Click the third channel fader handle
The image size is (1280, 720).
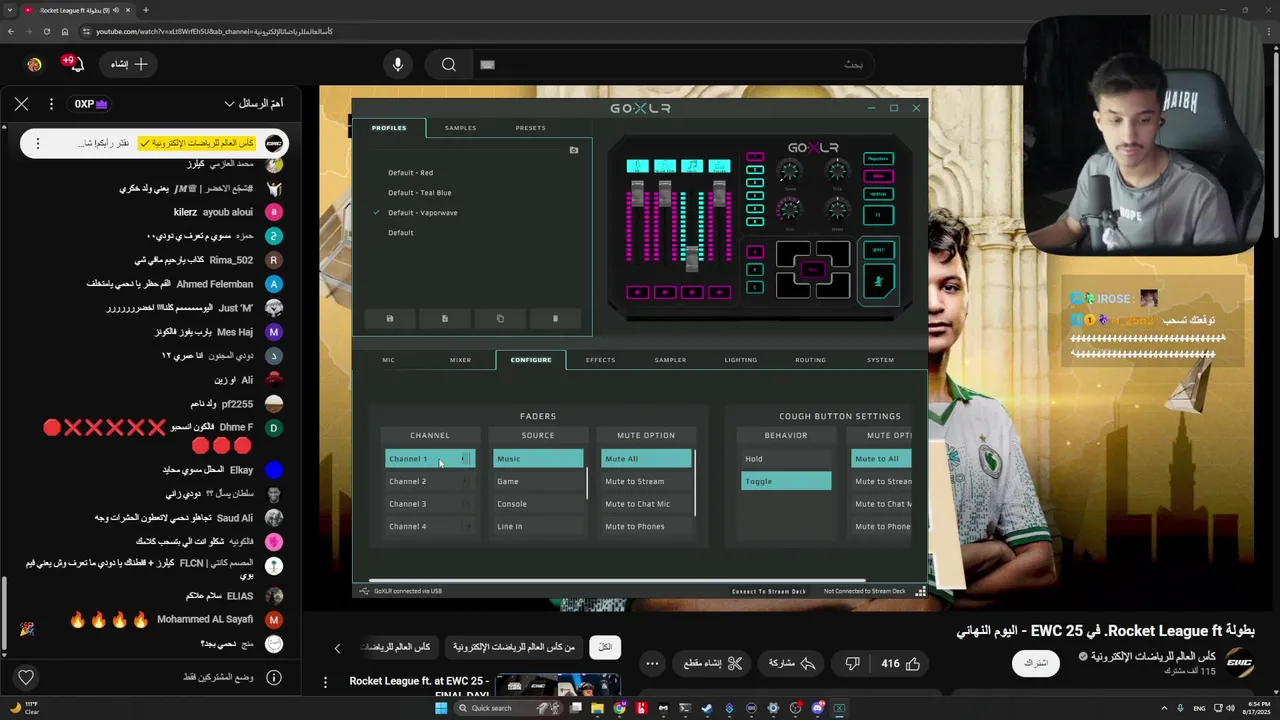click(692, 258)
